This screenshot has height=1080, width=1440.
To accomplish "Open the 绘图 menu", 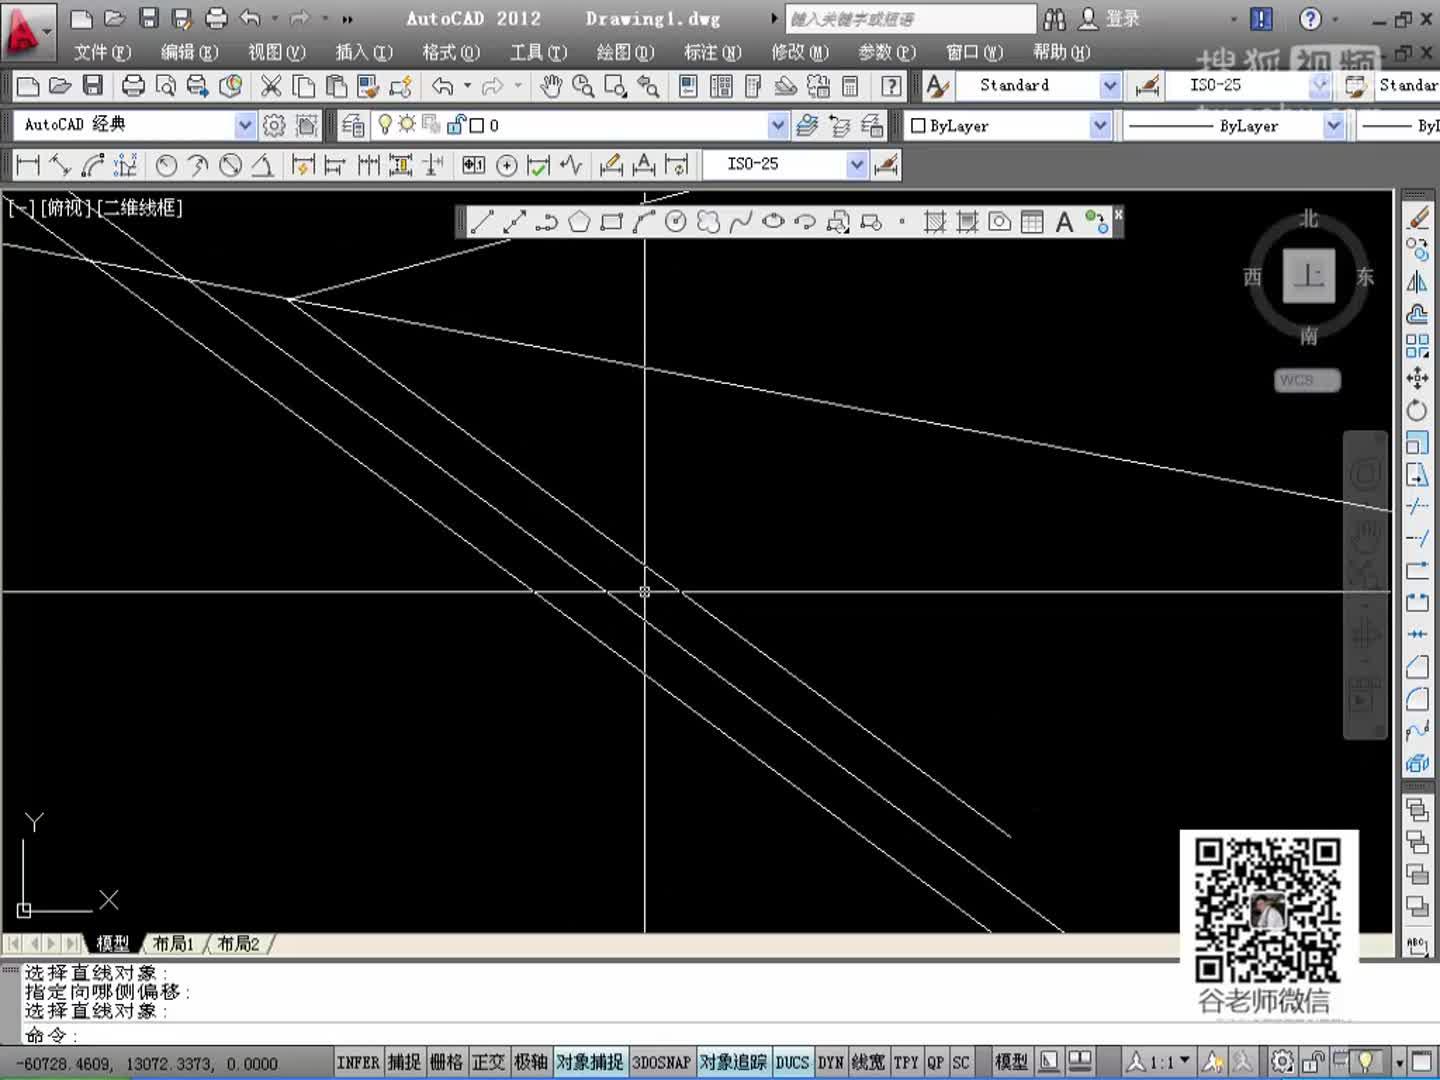I will (x=622, y=52).
